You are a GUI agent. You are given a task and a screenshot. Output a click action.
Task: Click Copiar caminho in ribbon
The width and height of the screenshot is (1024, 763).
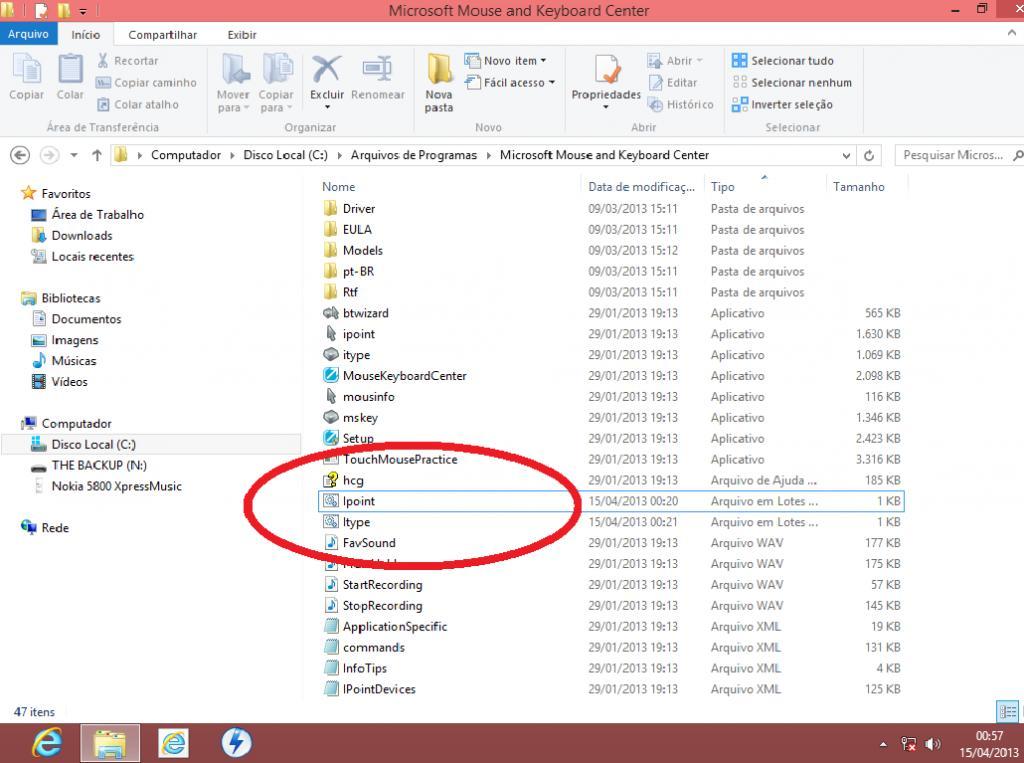tap(146, 82)
